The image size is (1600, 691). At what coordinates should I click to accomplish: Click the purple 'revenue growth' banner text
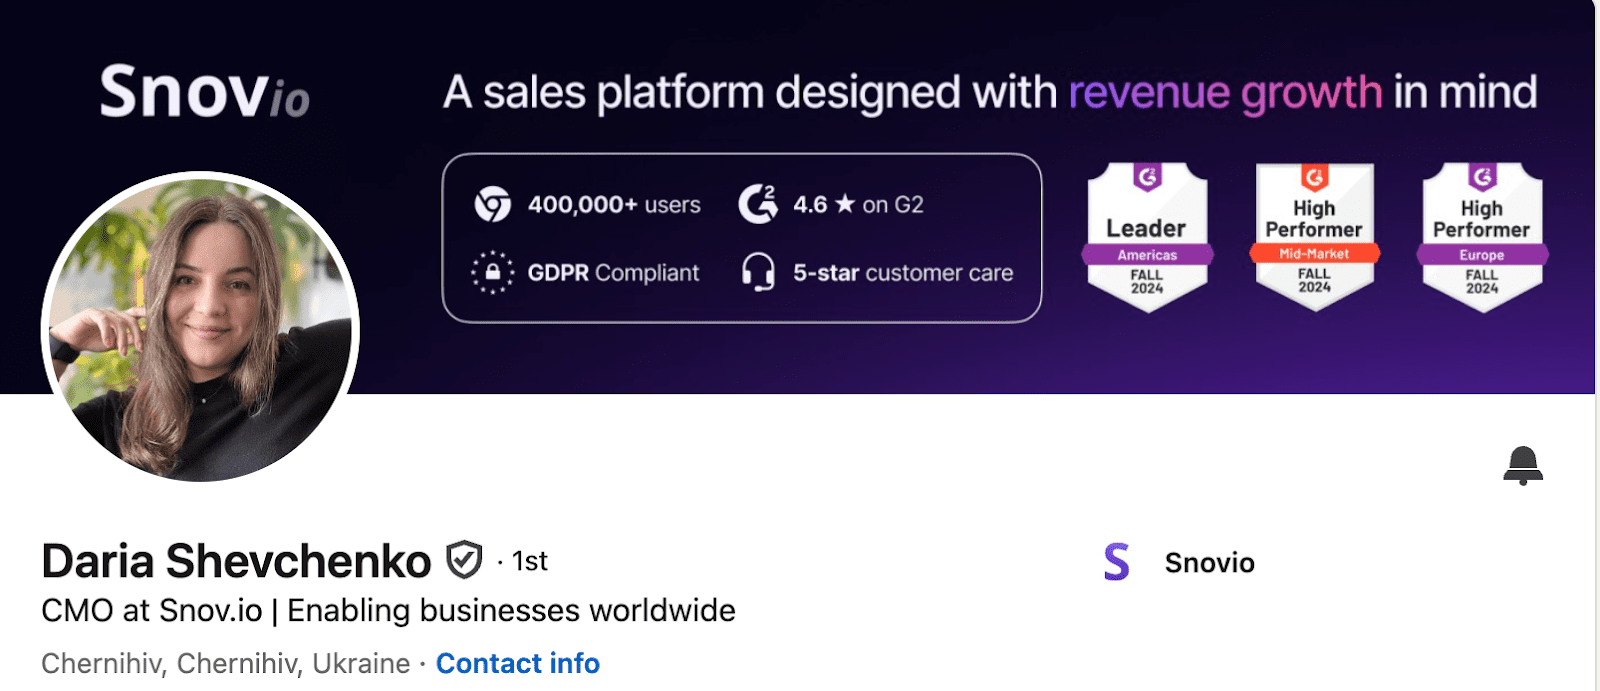point(1225,92)
